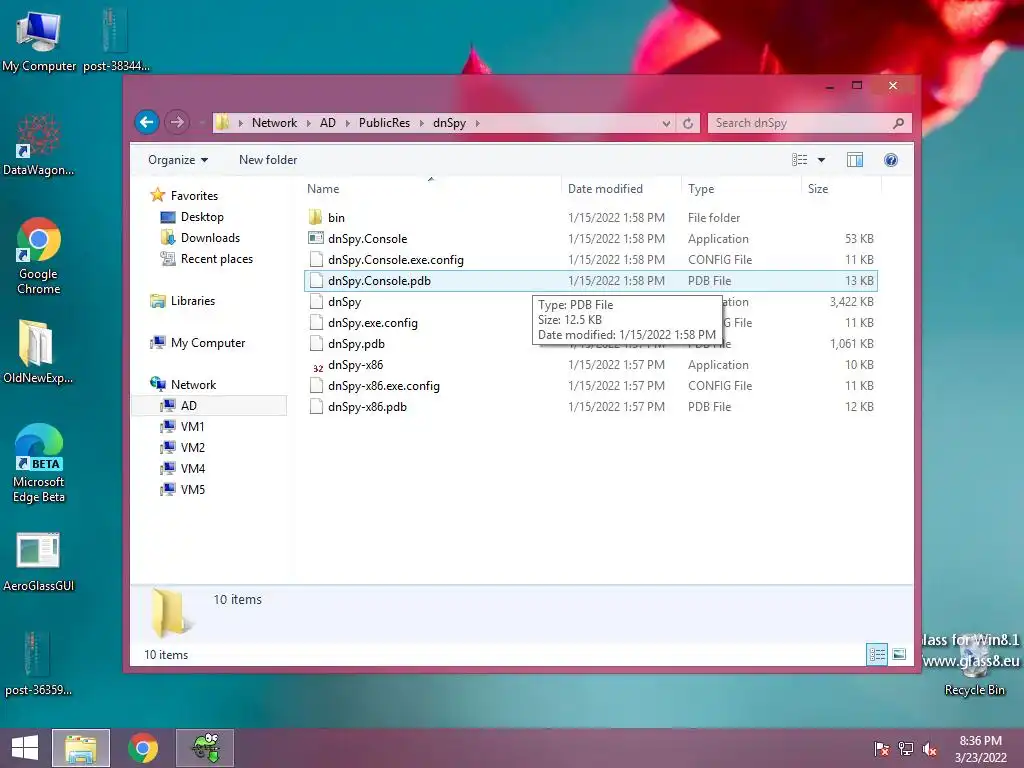Screen dimensions: 1024x768
Task: Open the view options dropdown arrow
Action: coord(822,160)
